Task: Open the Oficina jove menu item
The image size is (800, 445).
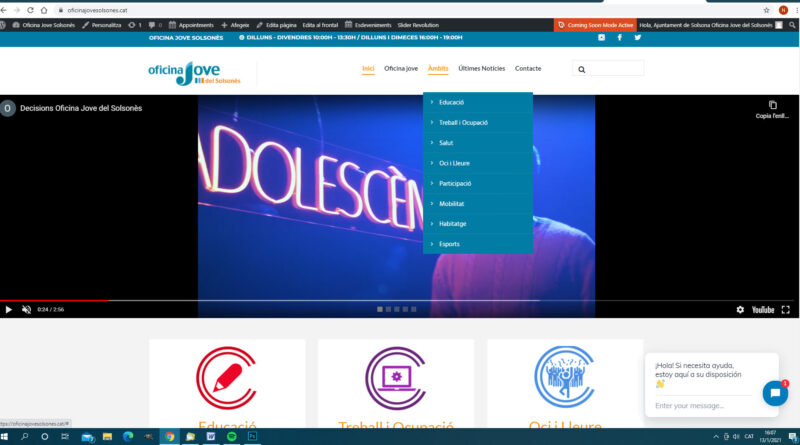Action: (401, 68)
